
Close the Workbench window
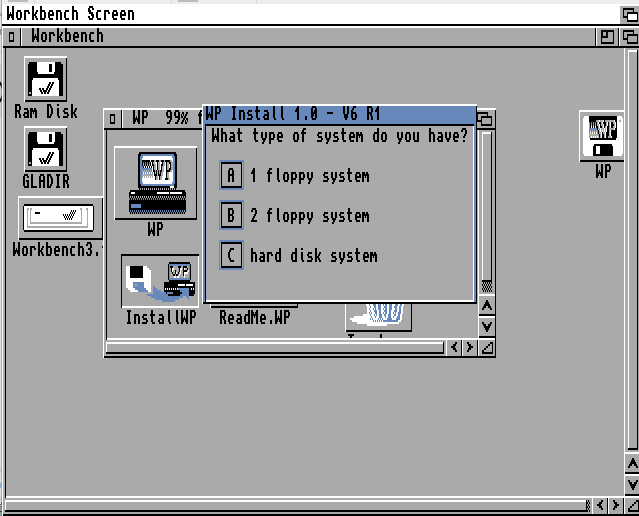[x=11, y=37]
